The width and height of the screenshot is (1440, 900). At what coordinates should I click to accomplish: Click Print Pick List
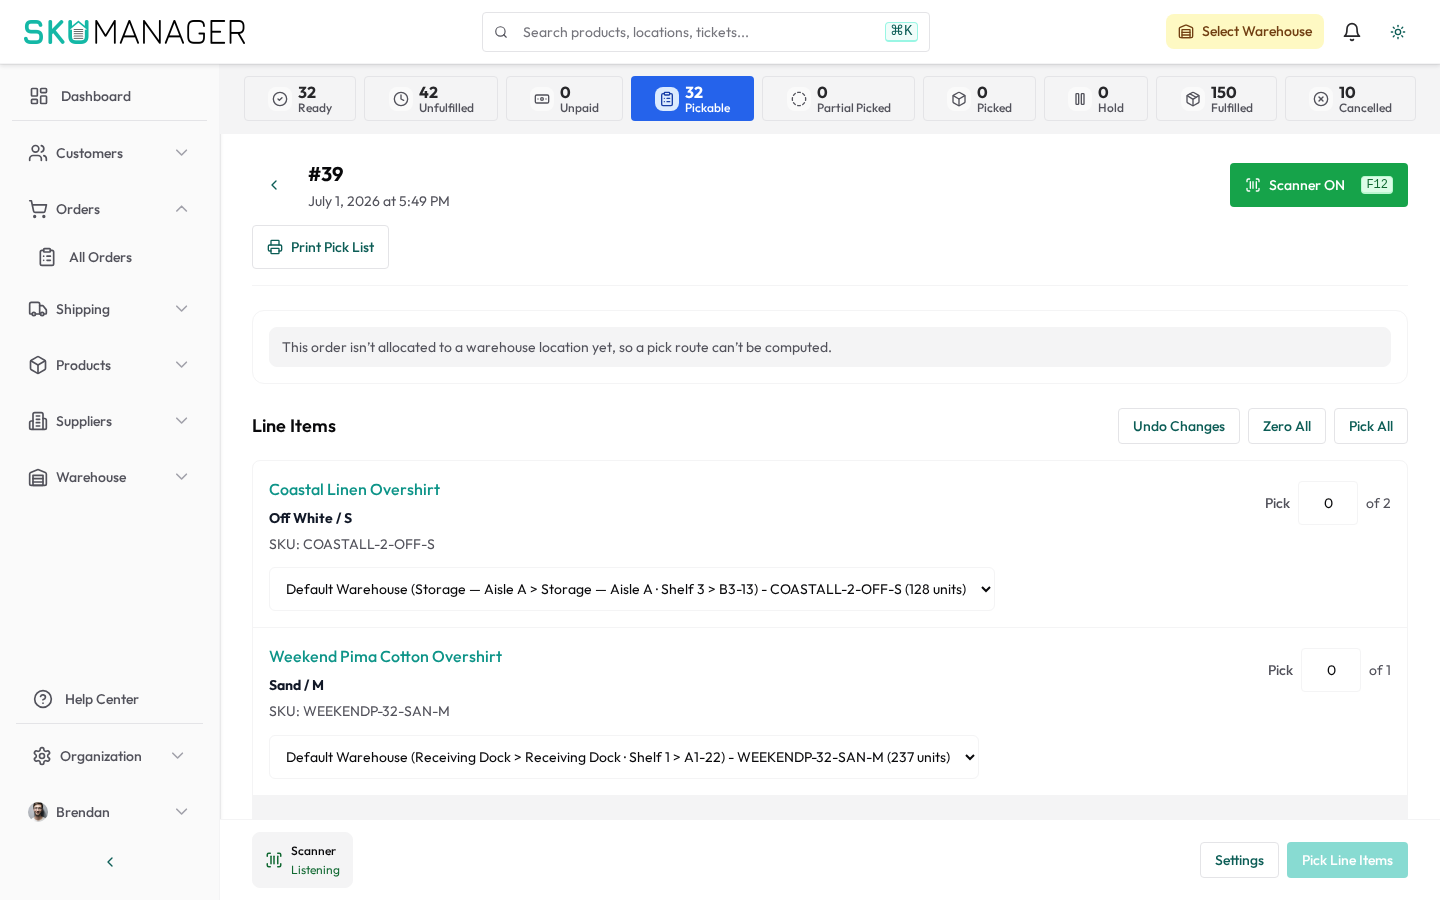point(320,247)
